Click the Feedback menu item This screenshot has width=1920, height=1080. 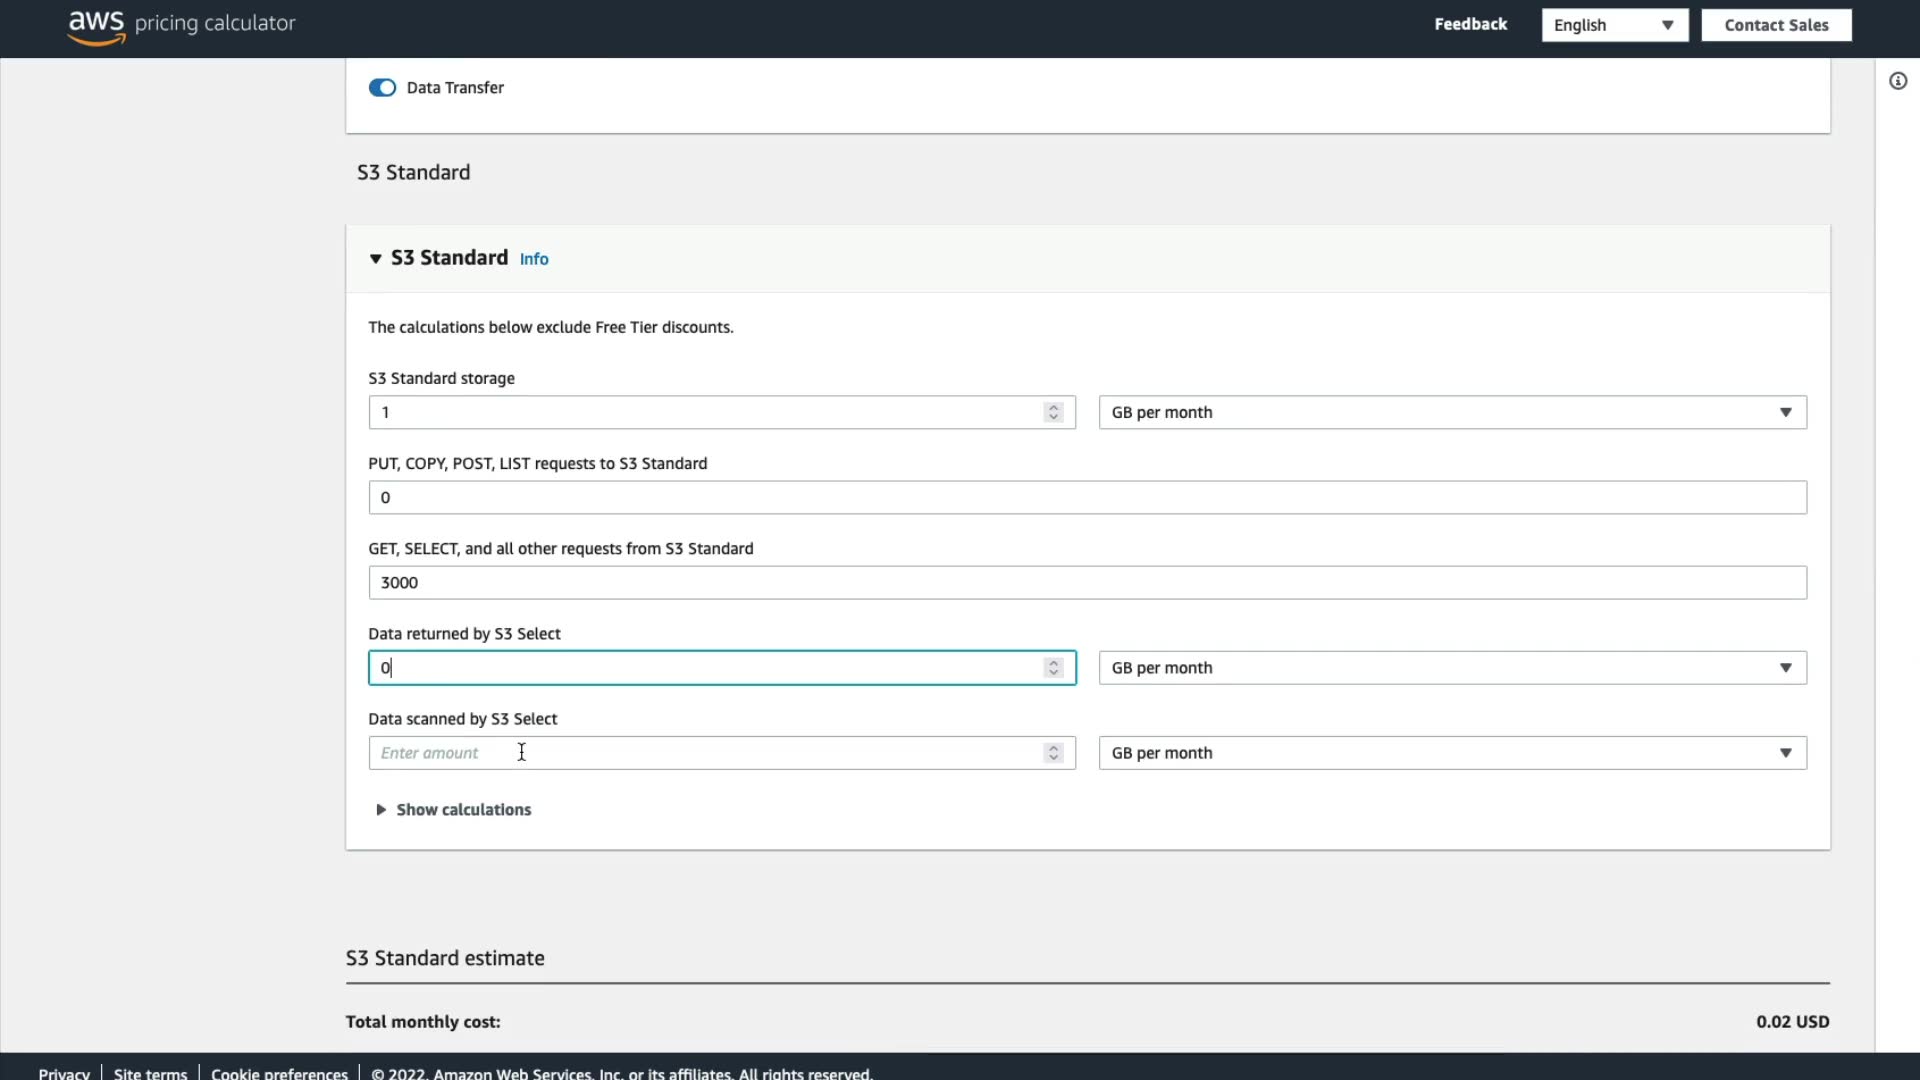pyautogui.click(x=1470, y=24)
